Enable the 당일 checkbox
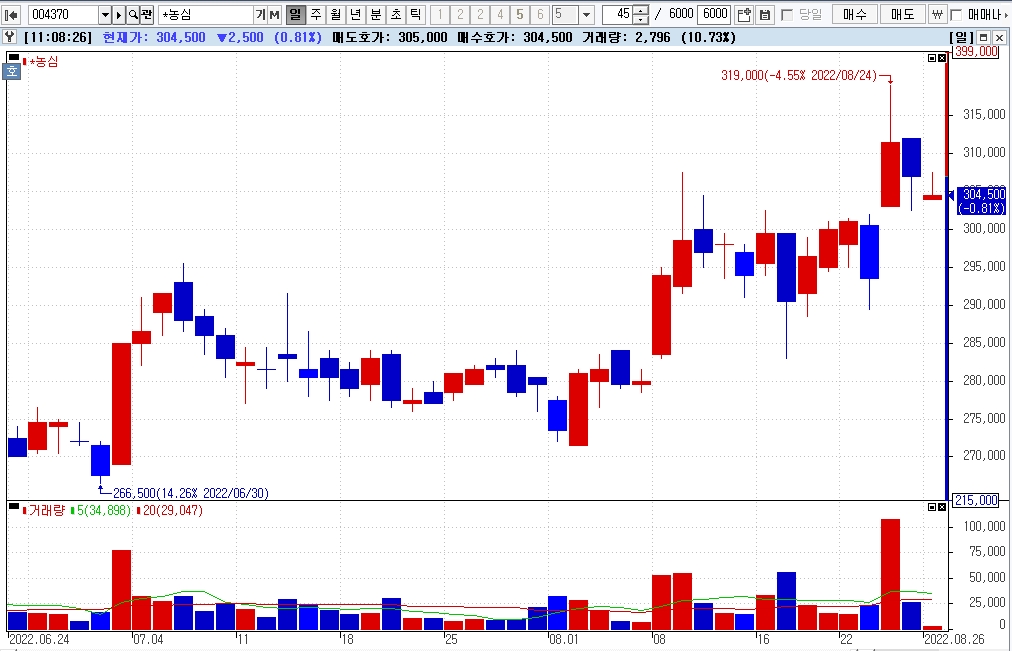This screenshot has height=651, width=1012. (x=787, y=15)
